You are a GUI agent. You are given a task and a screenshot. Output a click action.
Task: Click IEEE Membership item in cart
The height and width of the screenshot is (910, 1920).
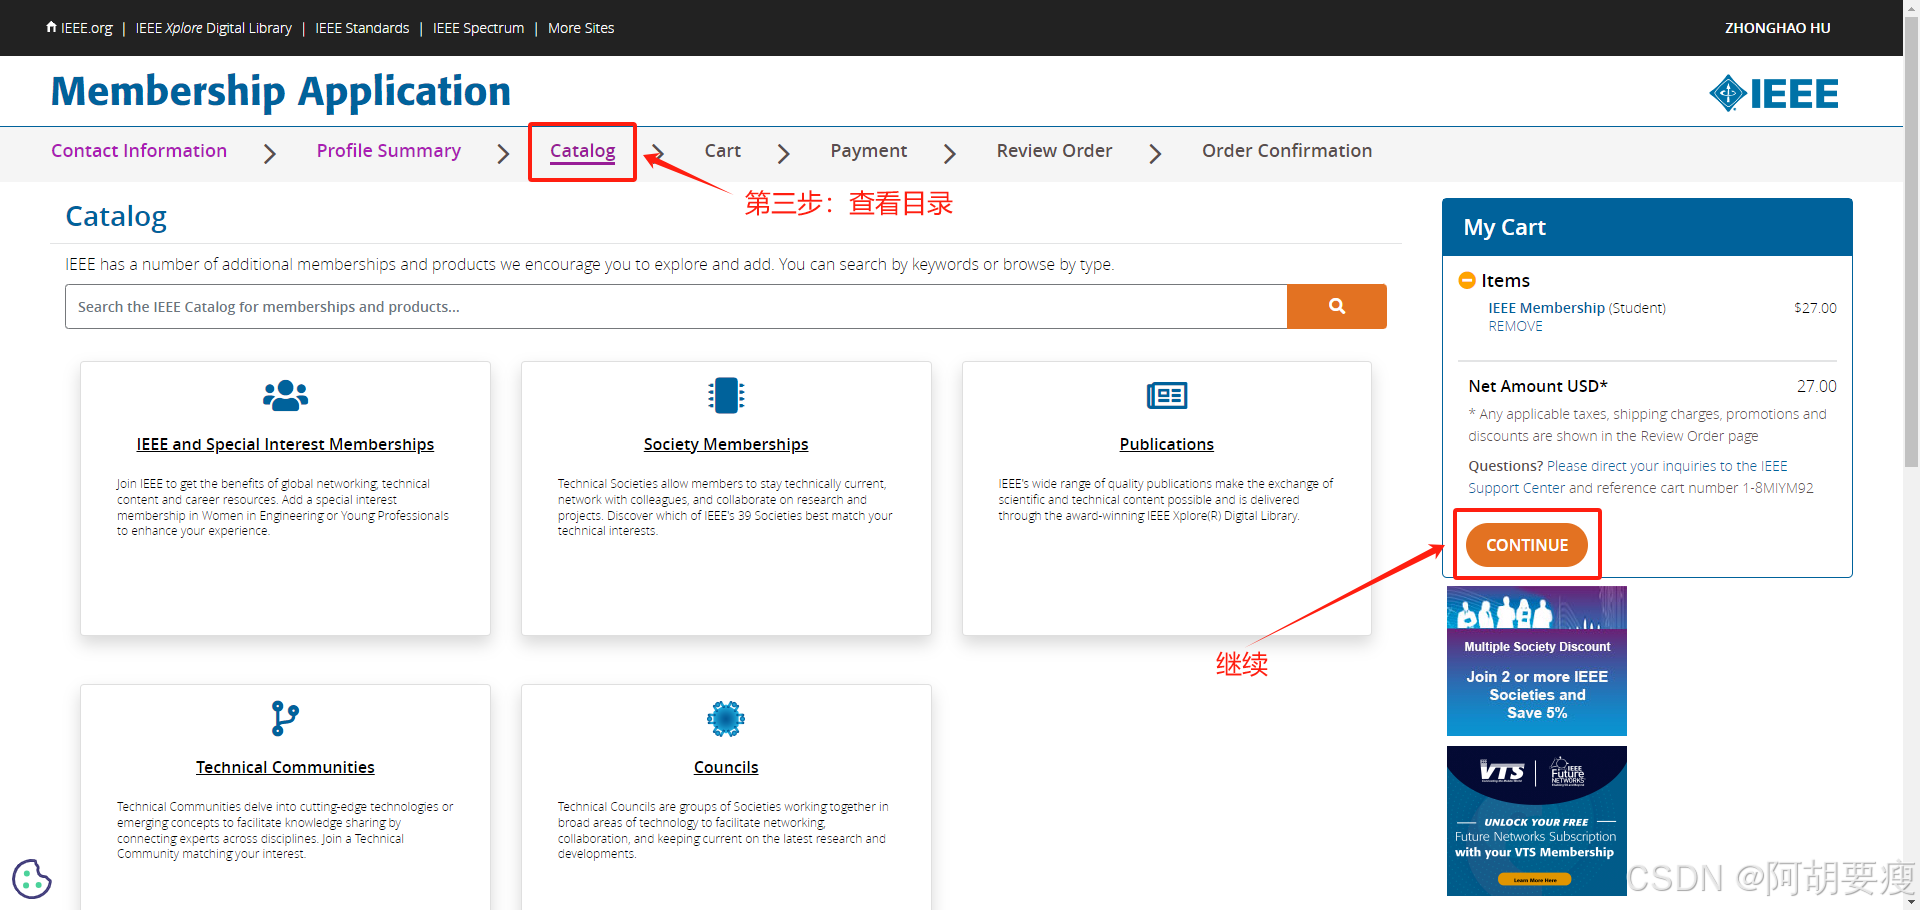coord(1546,308)
